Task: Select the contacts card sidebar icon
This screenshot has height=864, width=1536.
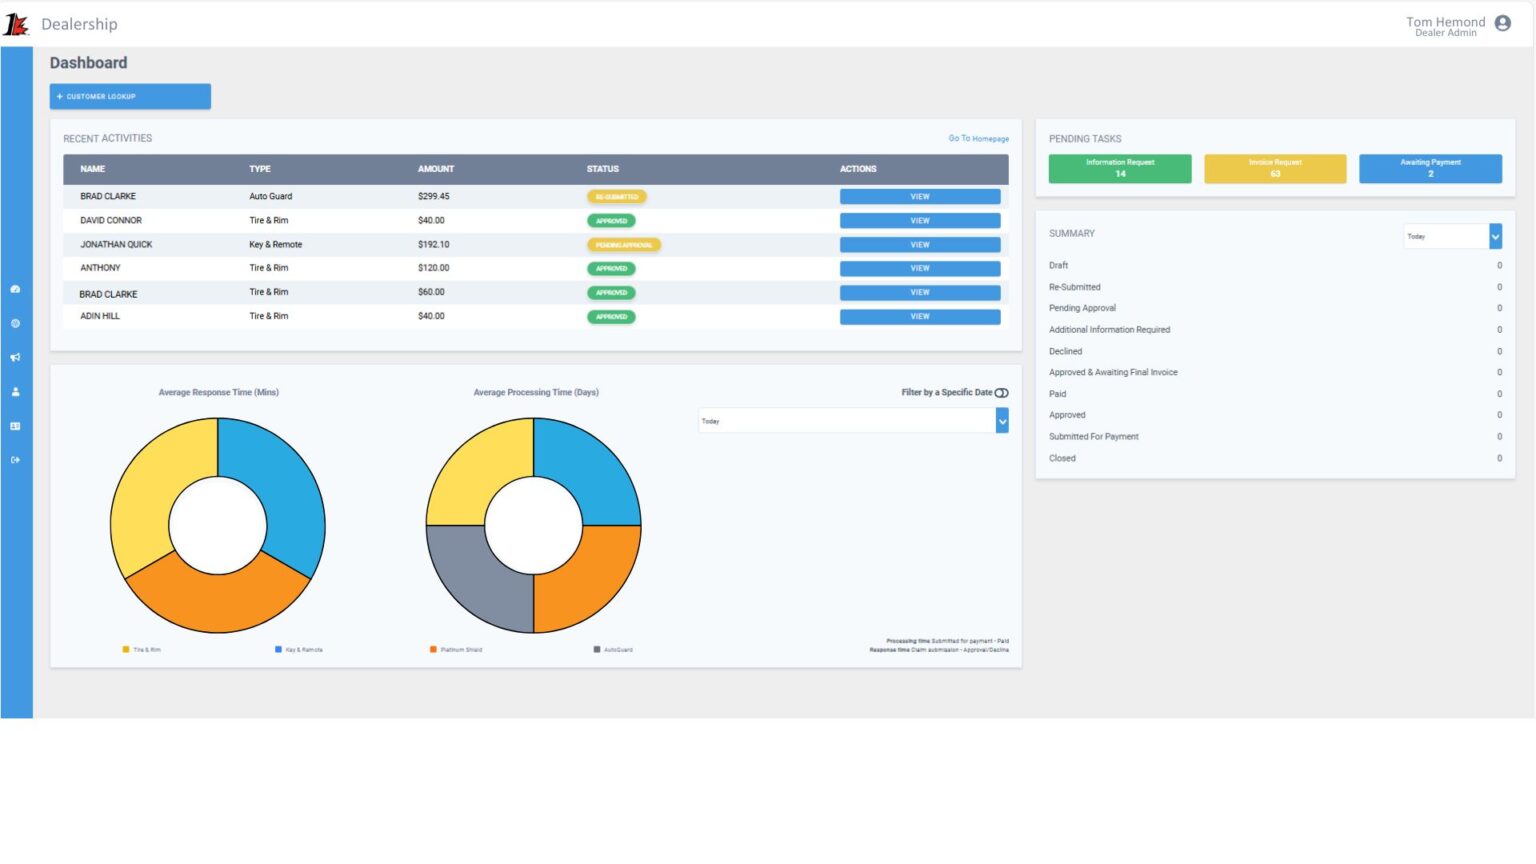Action: pos(15,425)
